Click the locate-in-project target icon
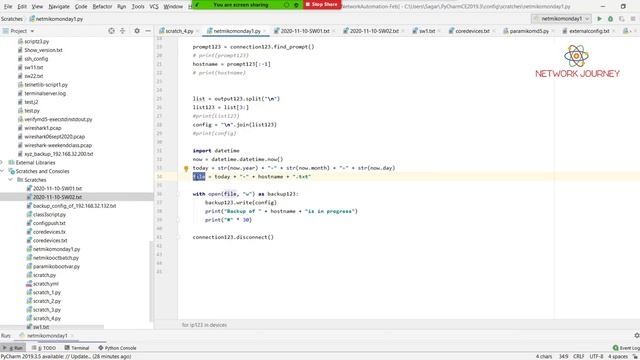This screenshot has width=640, height=360. 111,31
